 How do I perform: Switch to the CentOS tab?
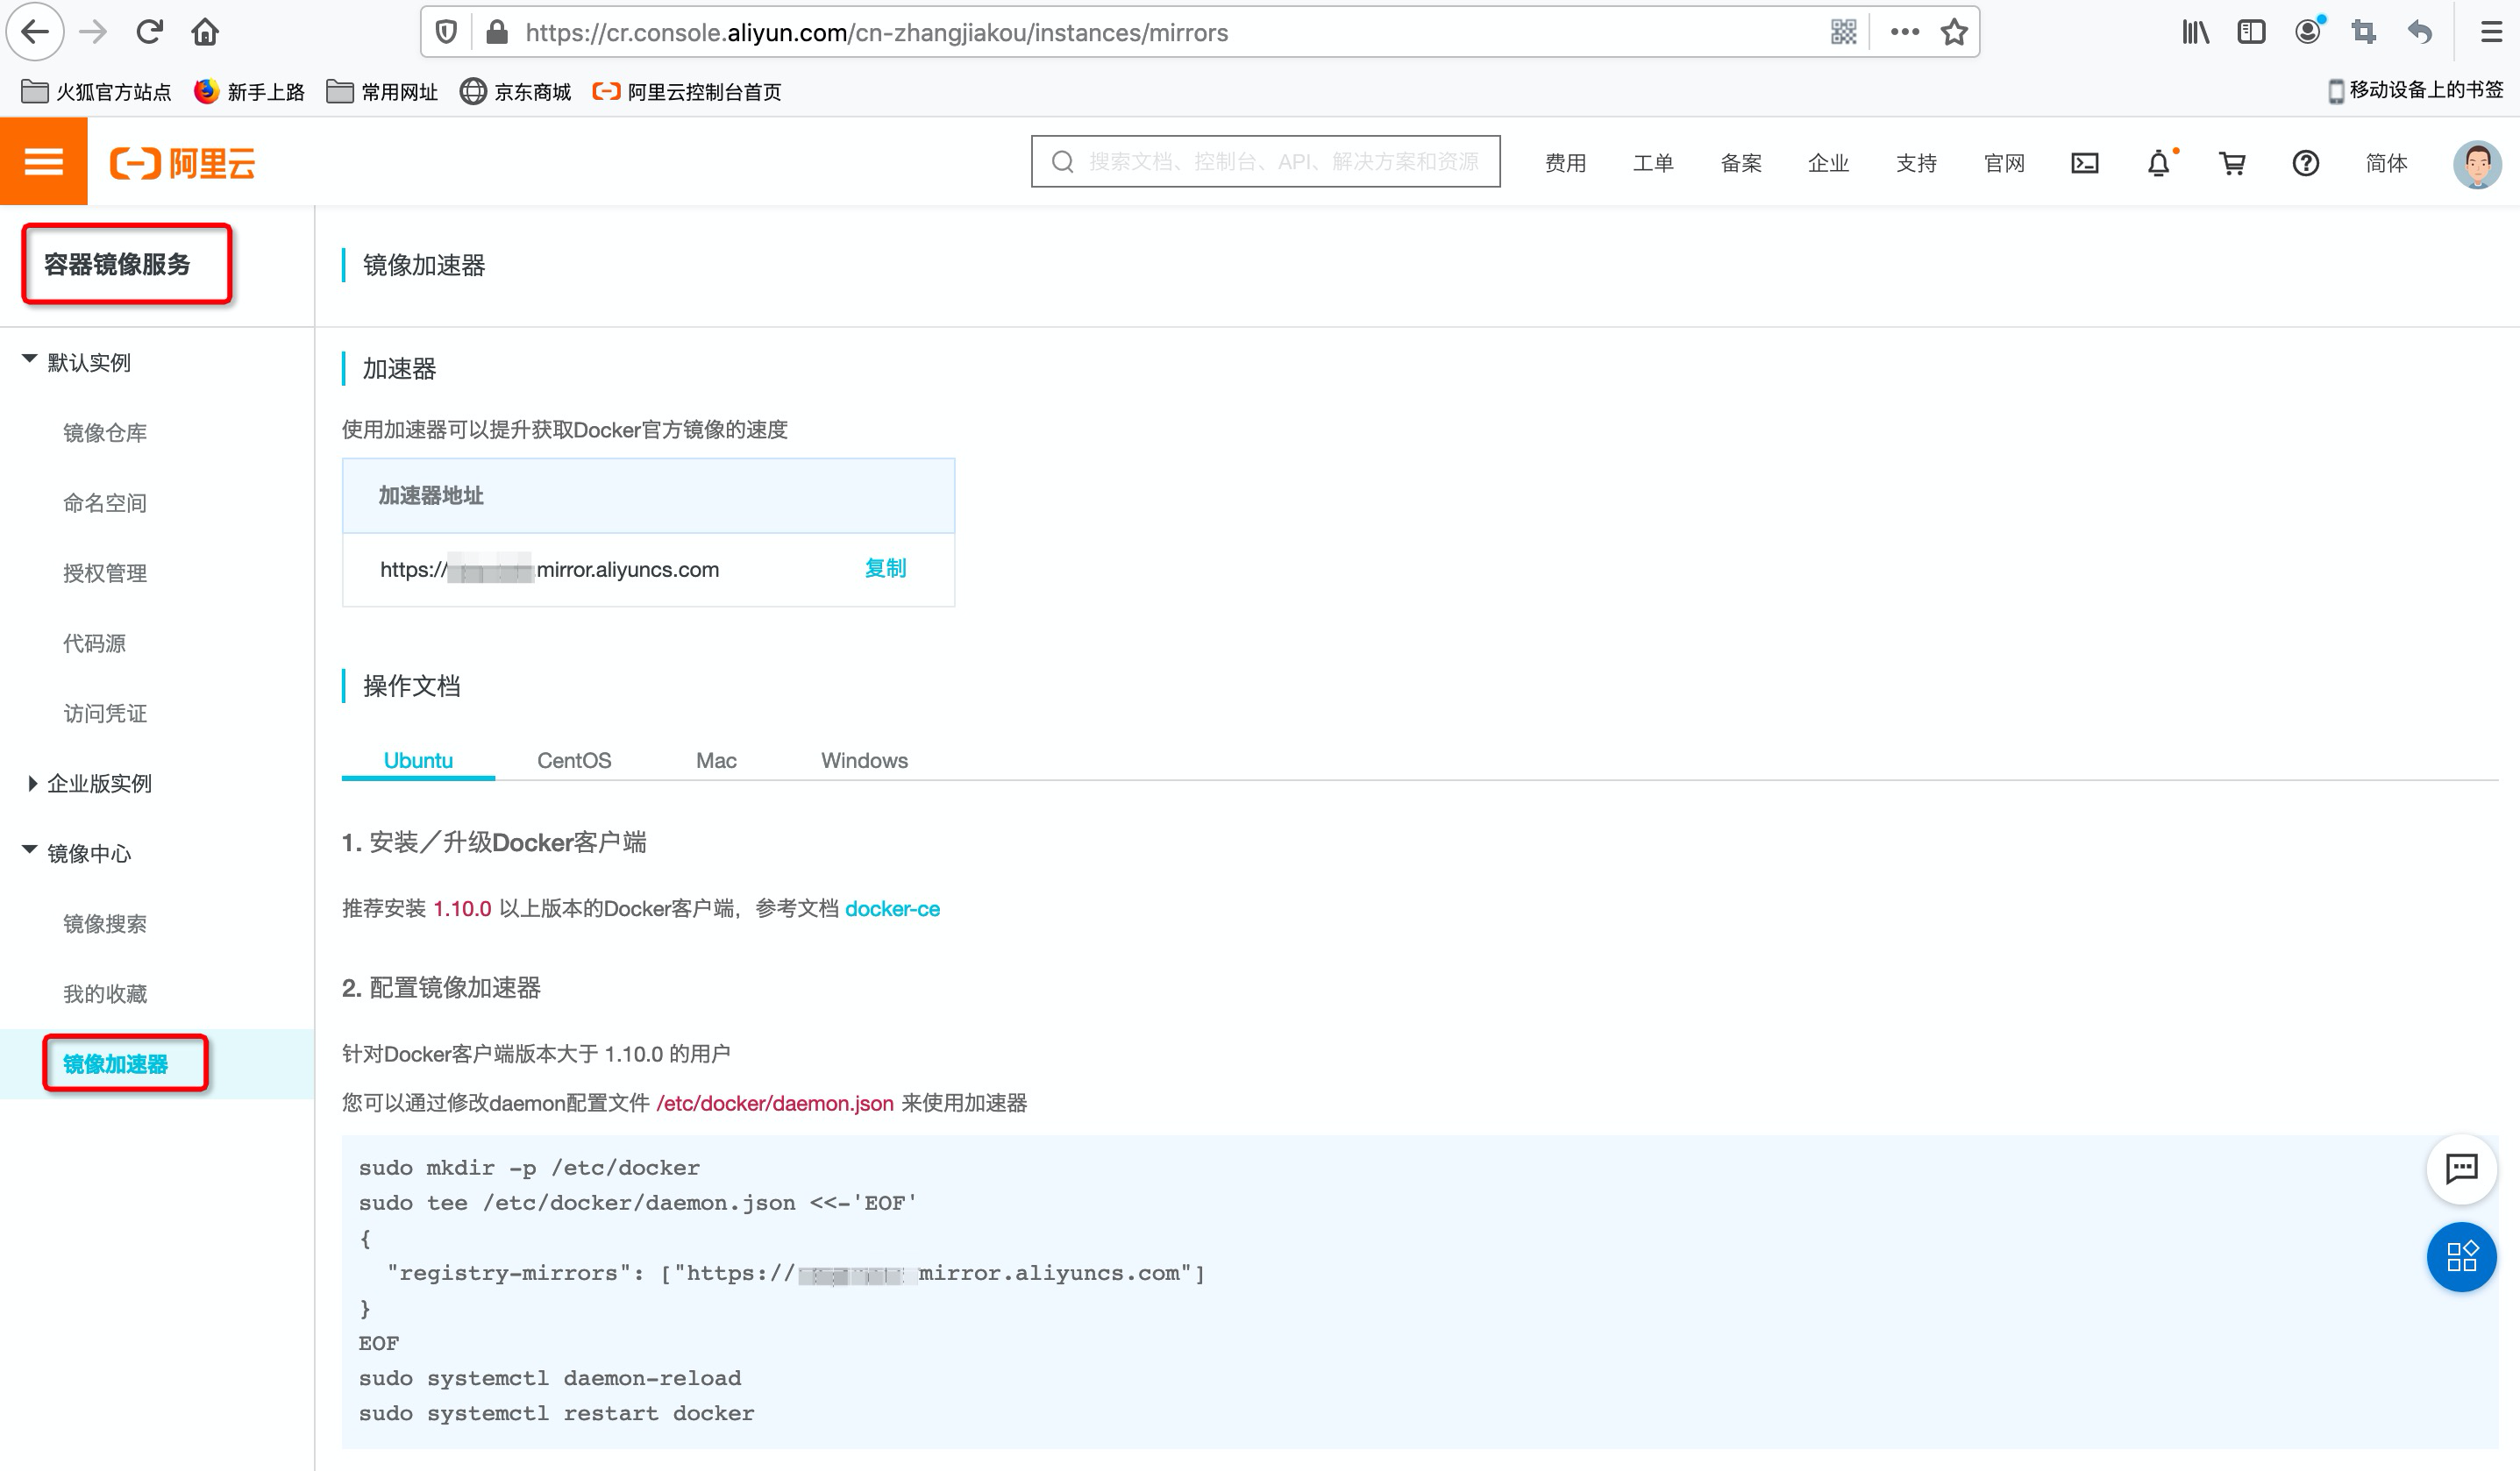pos(574,760)
